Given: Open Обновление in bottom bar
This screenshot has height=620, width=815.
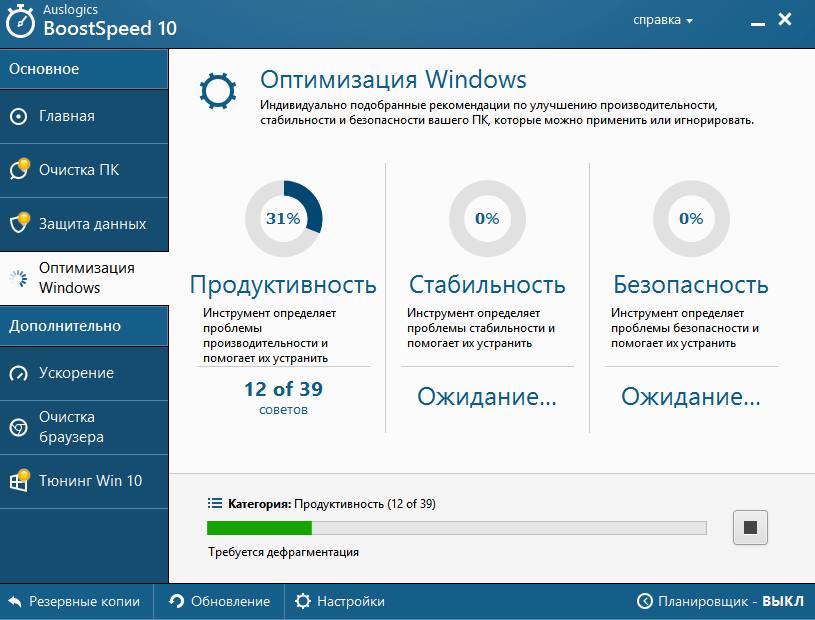Looking at the screenshot, I should 219,601.
